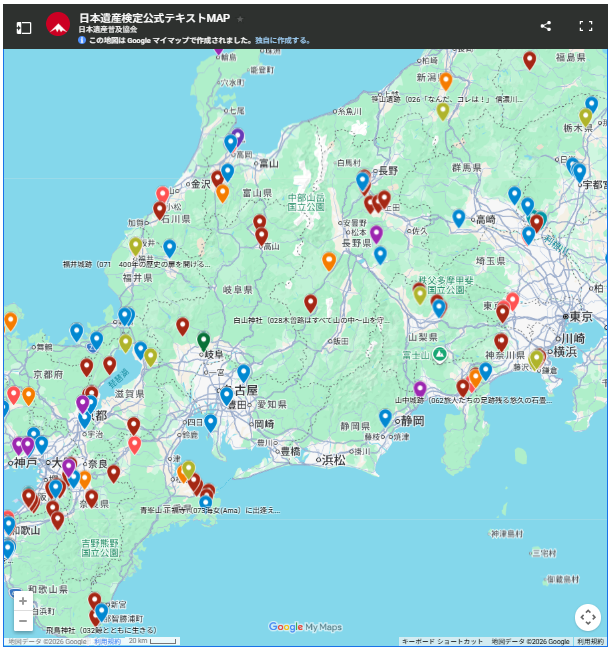This screenshot has width=611, height=651.
Task: Click the red mountain logo icon
Action: tap(58, 25)
